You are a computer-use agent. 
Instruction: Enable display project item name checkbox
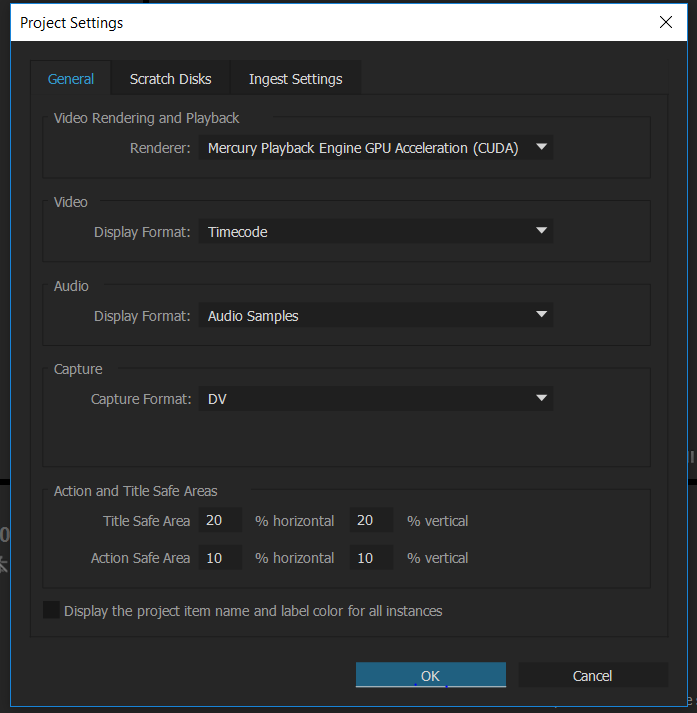point(52,610)
